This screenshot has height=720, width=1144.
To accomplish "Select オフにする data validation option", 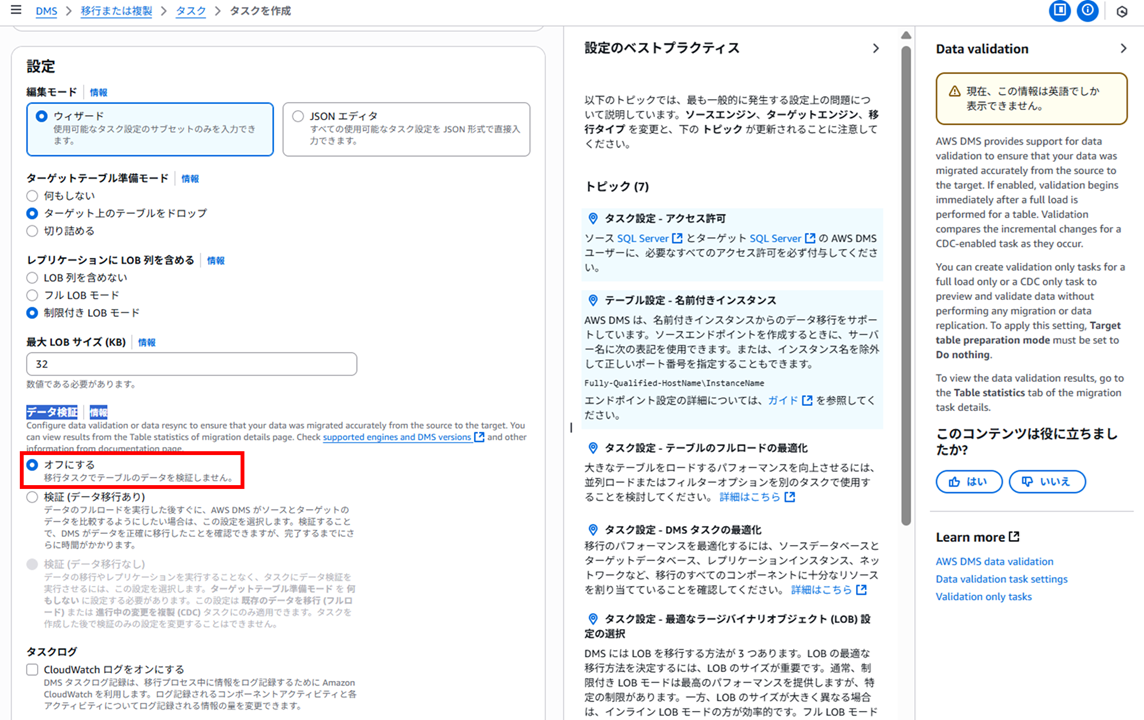I will point(32,465).
